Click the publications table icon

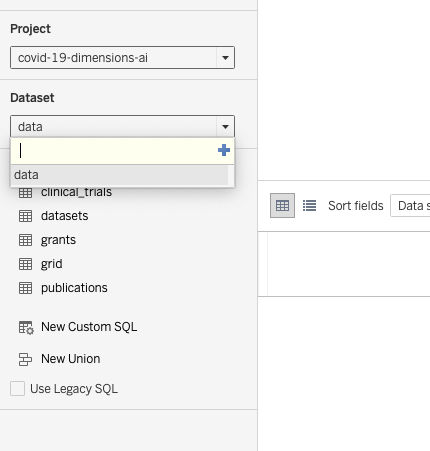pos(26,288)
